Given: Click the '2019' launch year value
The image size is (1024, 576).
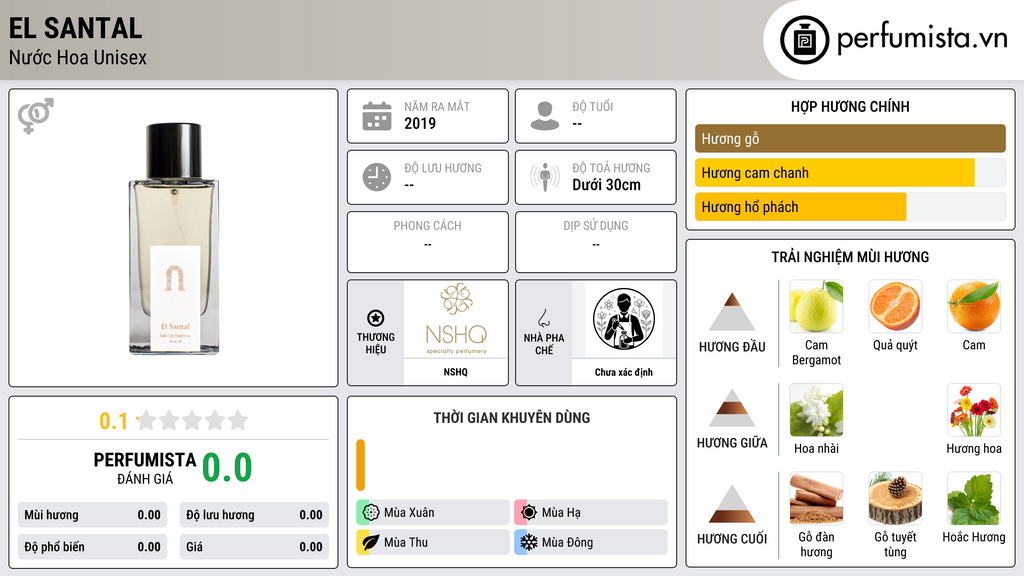Looking at the screenshot, I should tap(420, 123).
